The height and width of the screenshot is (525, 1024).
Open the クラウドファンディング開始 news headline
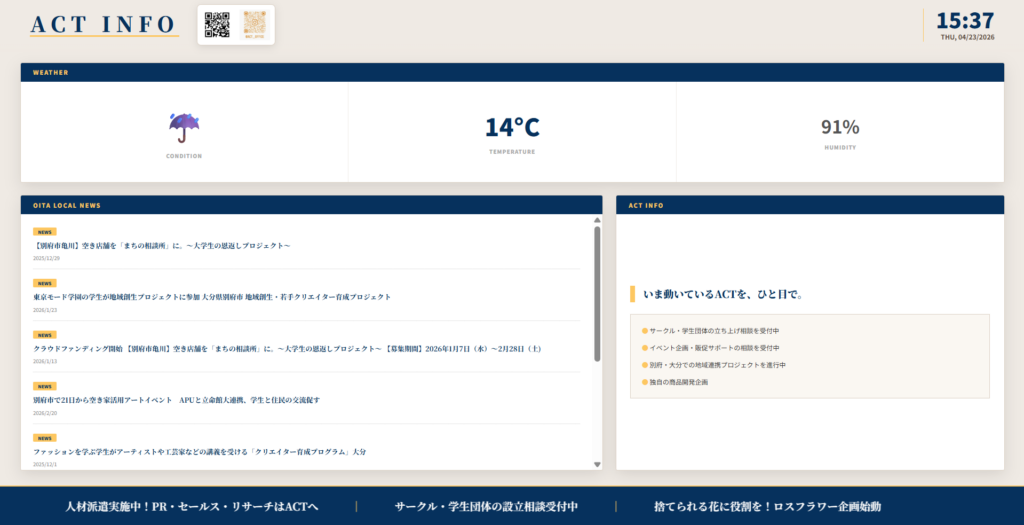click(x=287, y=349)
